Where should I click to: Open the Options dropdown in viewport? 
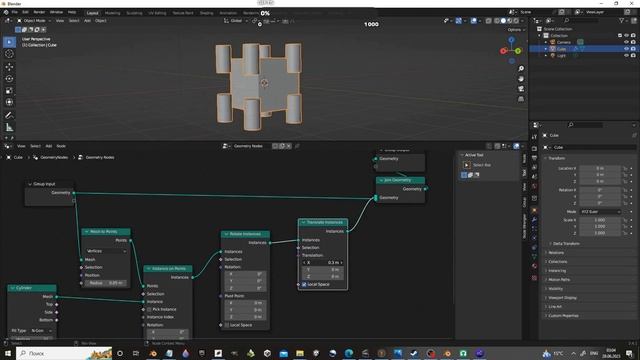pyautogui.click(x=516, y=30)
